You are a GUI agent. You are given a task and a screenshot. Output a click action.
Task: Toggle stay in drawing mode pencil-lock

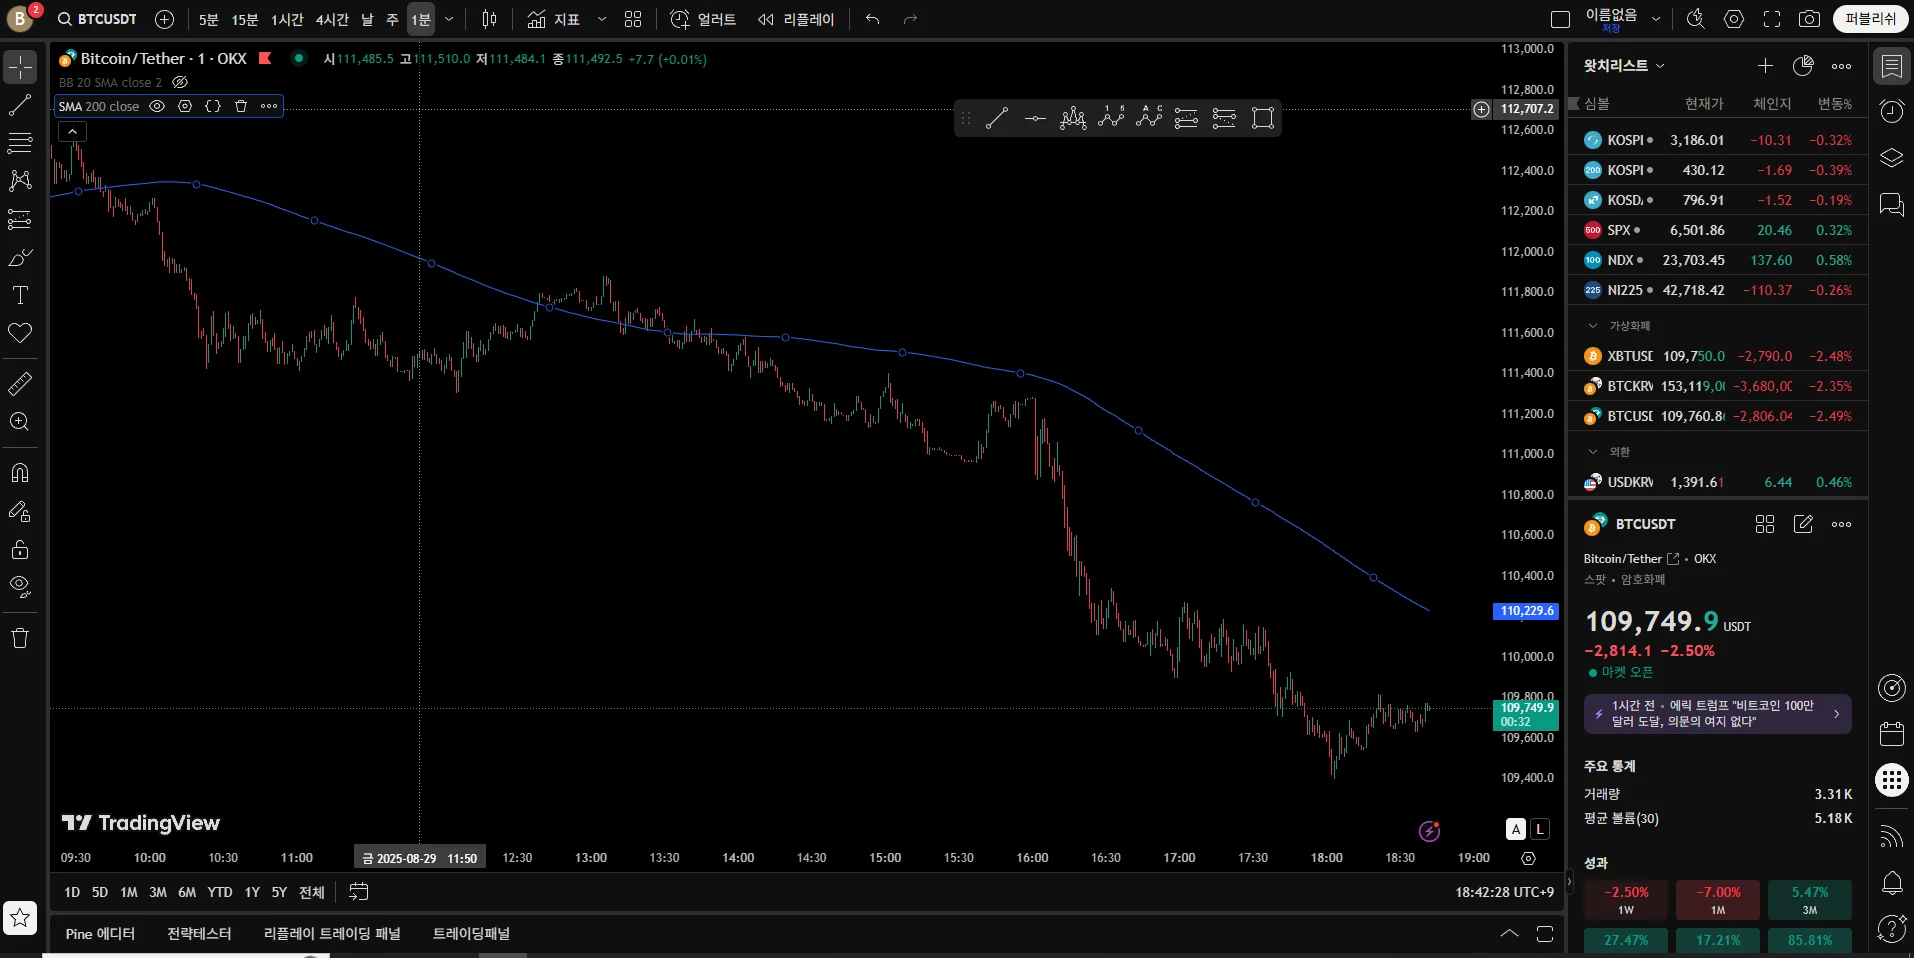tap(20, 511)
